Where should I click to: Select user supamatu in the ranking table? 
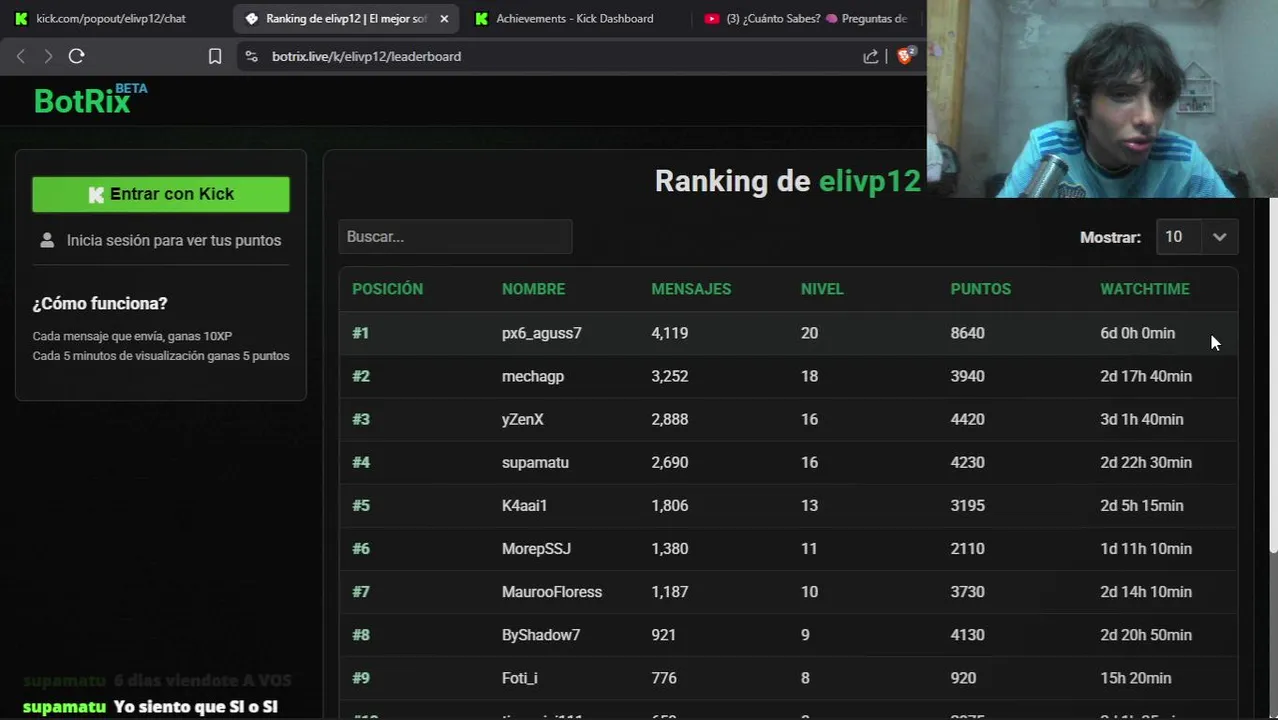[535, 462]
